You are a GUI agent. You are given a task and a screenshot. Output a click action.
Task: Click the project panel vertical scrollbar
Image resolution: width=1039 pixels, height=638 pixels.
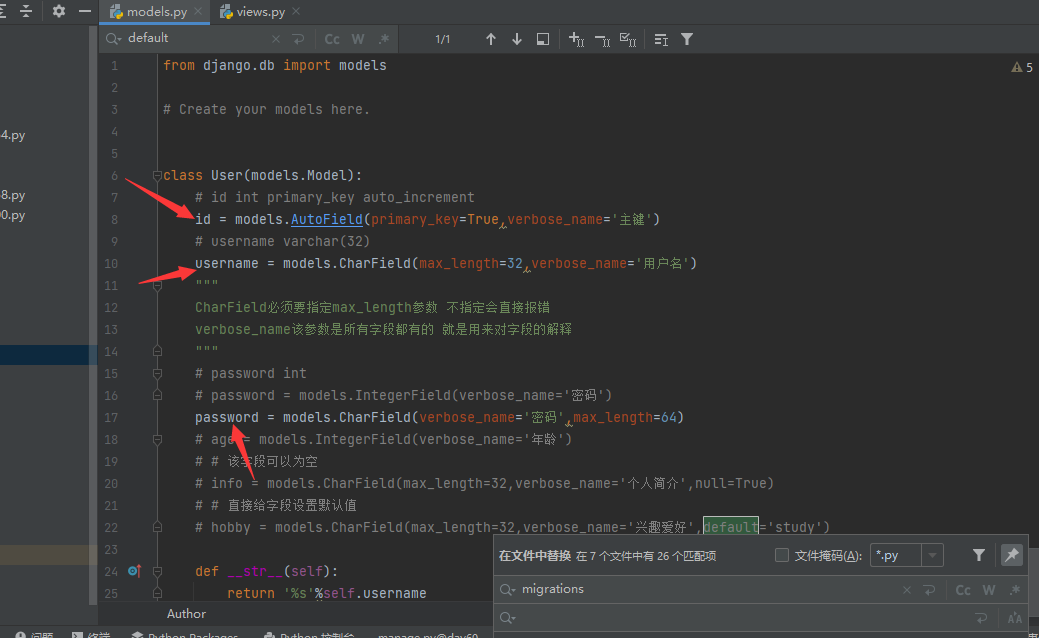pyautogui.click(x=93, y=315)
